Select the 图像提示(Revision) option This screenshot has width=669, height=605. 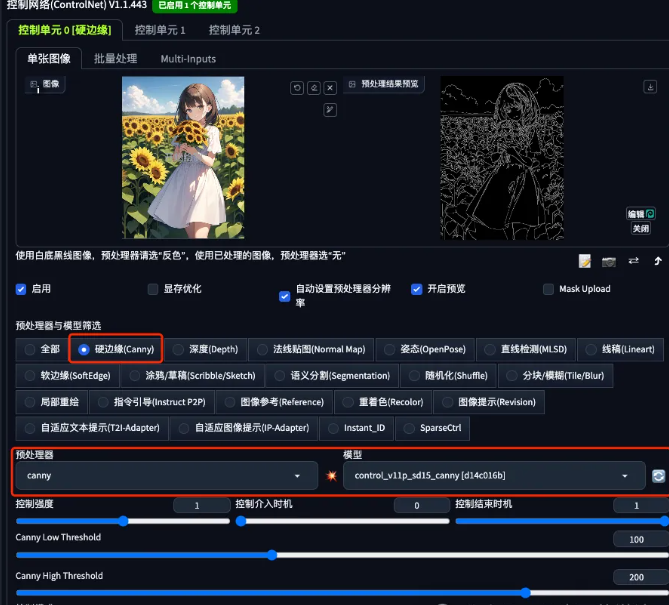coord(489,402)
